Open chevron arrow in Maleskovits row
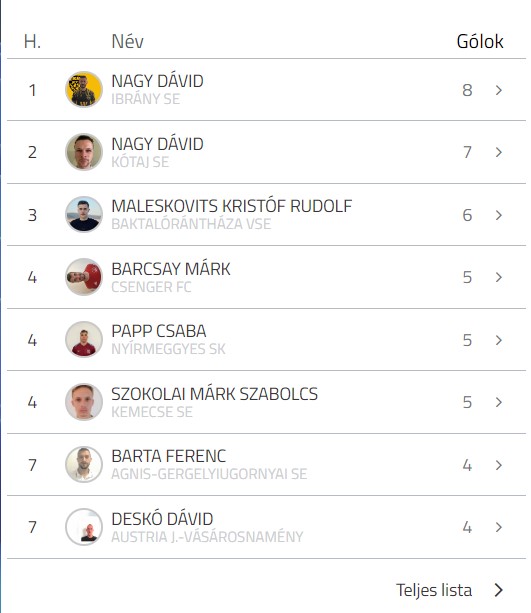 (499, 215)
